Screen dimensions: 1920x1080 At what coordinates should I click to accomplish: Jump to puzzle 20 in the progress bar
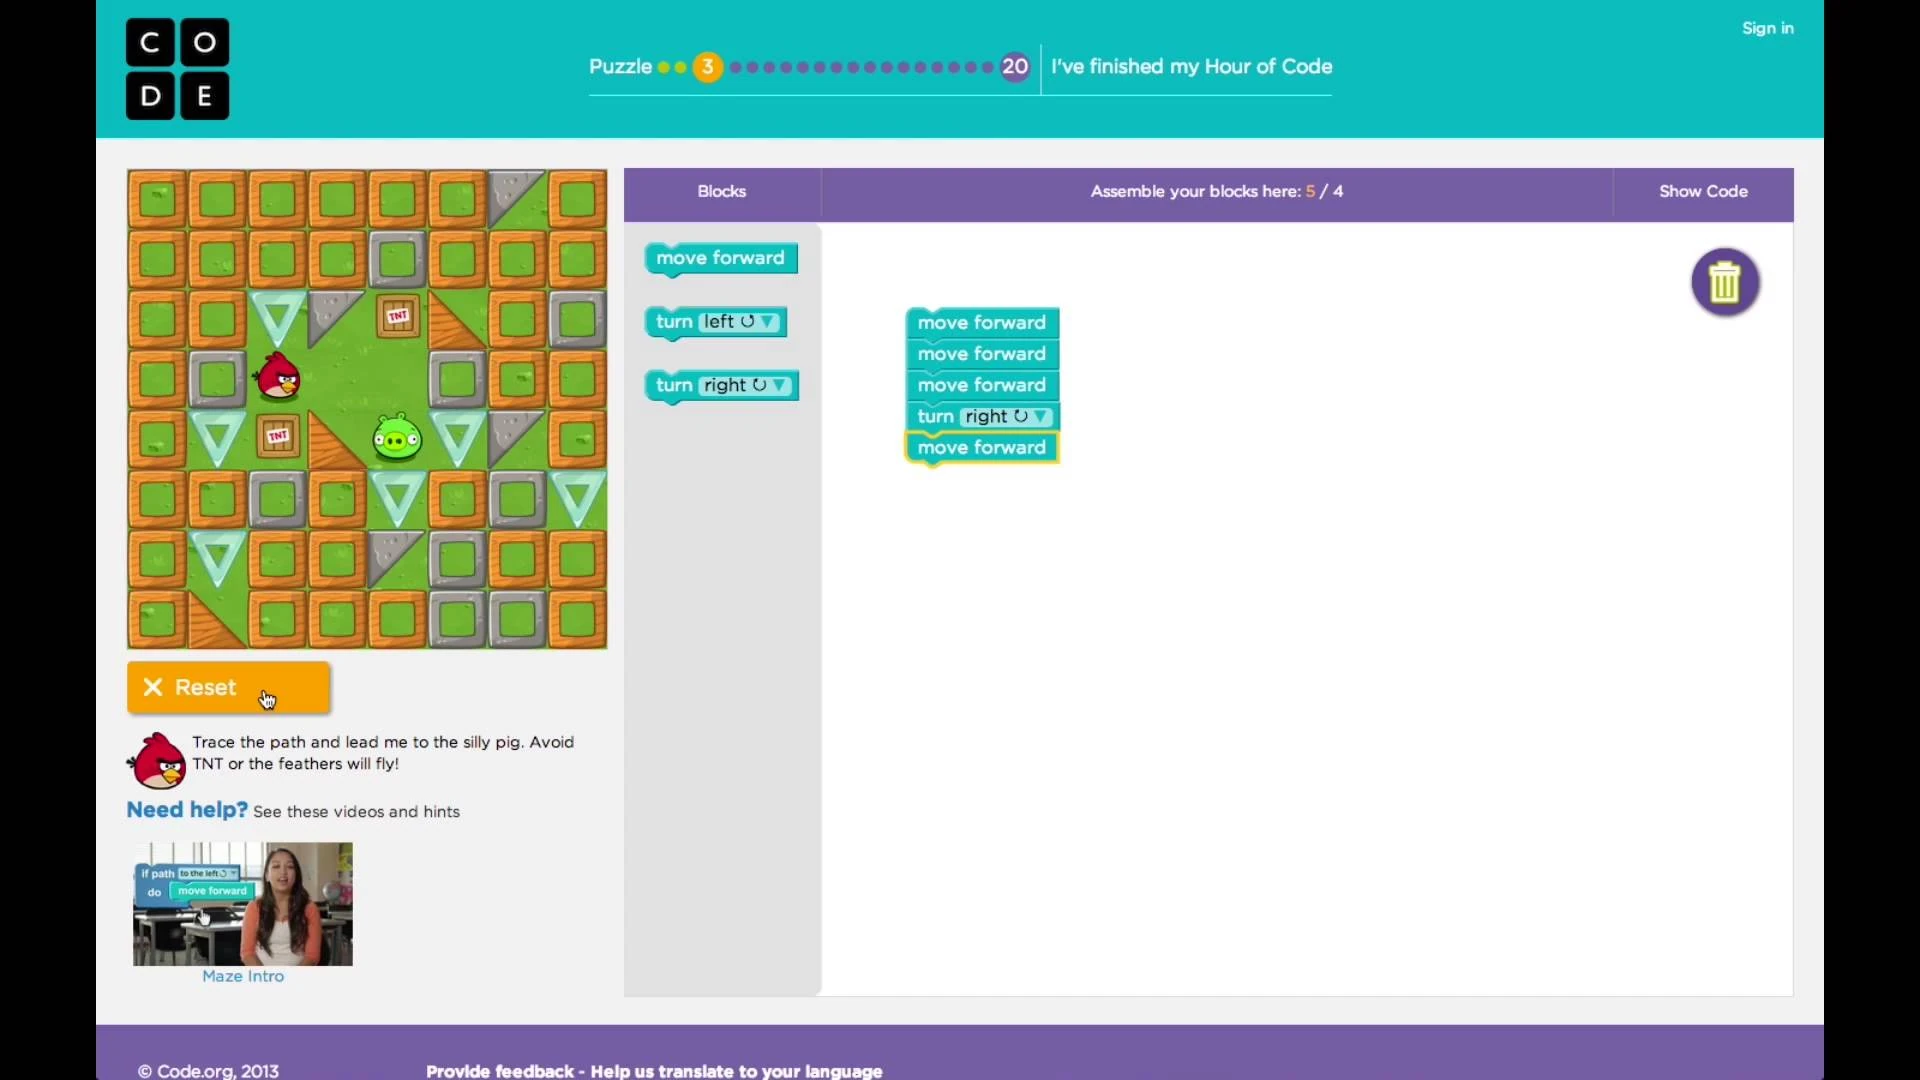pyautogui.click(x=1014, y=67)
